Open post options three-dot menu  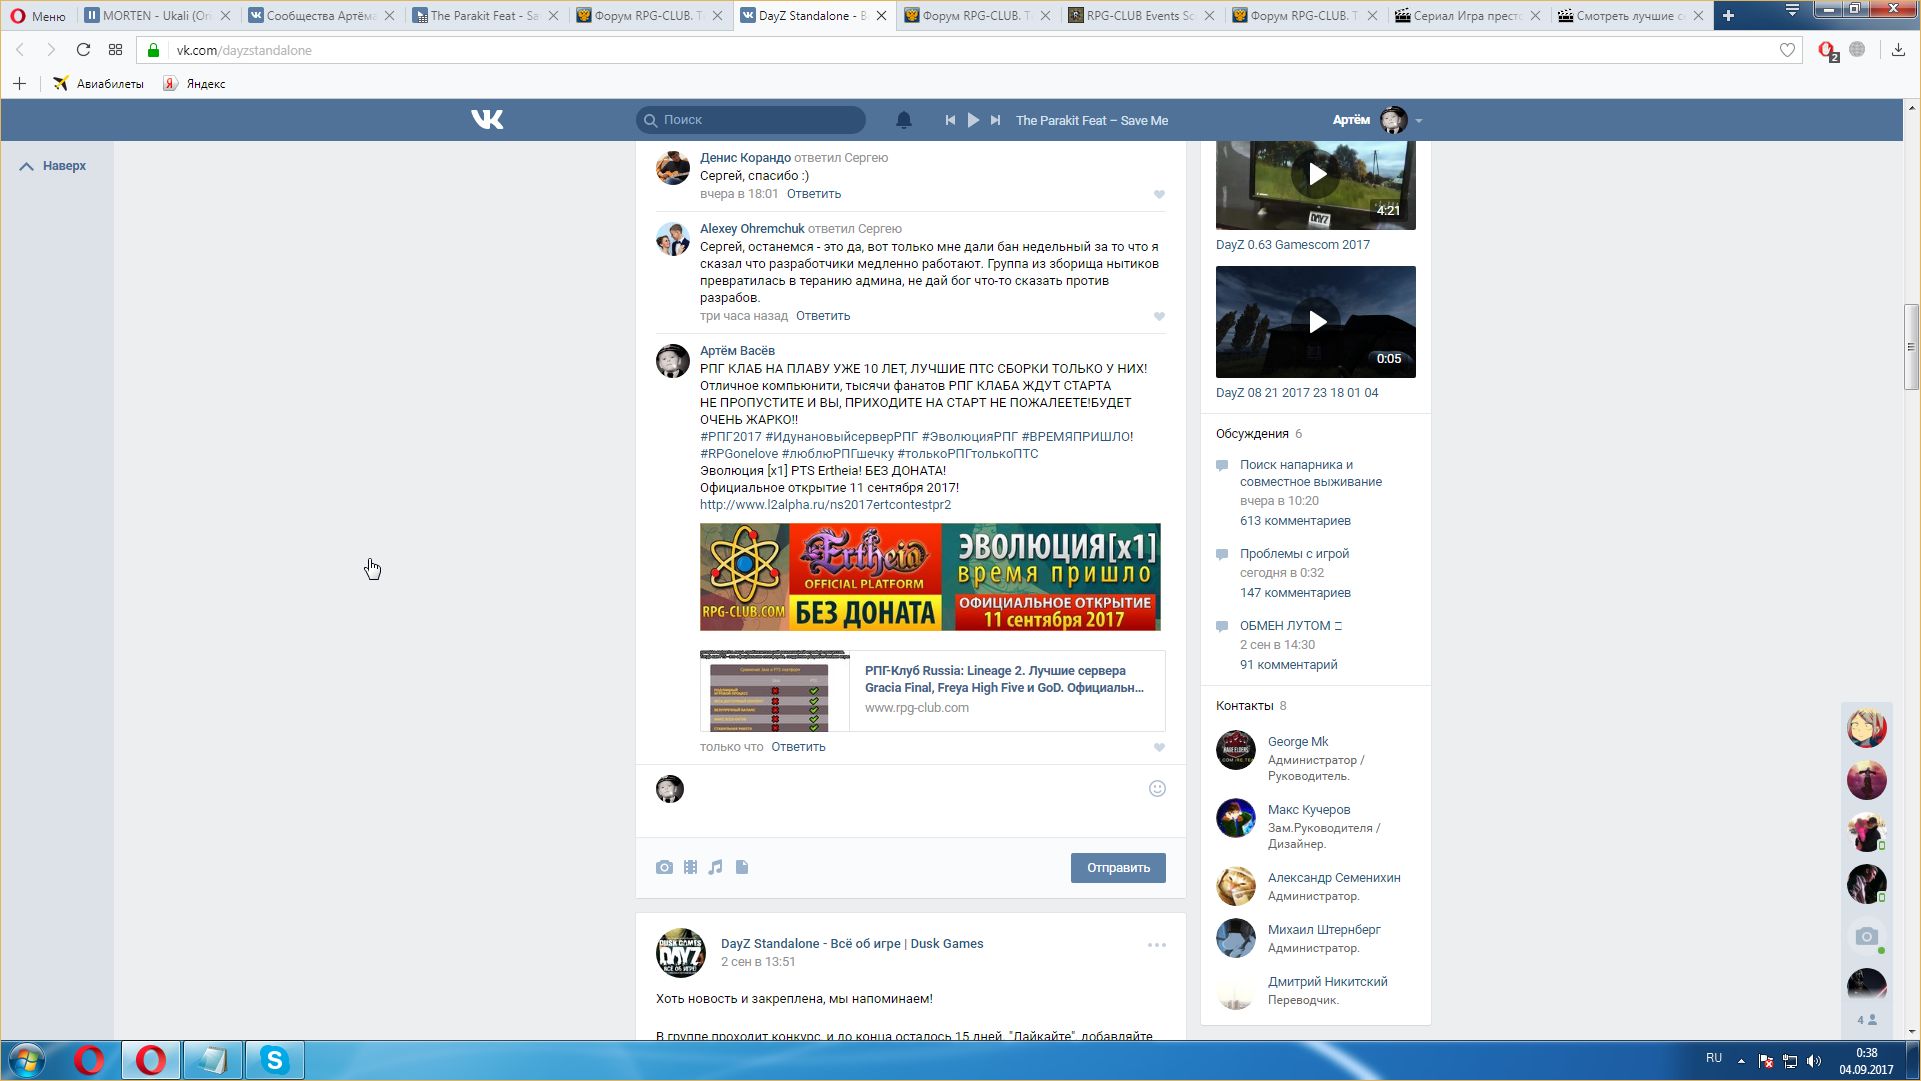(1157, 945)
